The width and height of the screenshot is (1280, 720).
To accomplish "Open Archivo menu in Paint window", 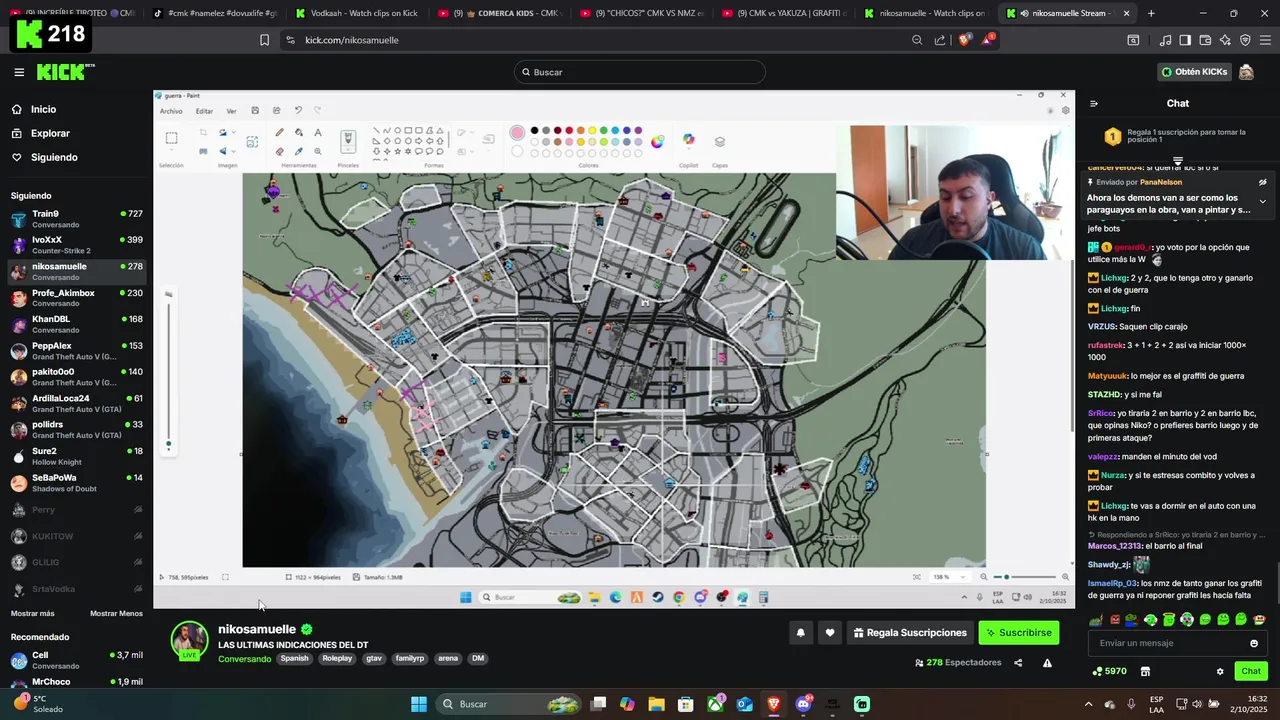I will click(171, 111).
